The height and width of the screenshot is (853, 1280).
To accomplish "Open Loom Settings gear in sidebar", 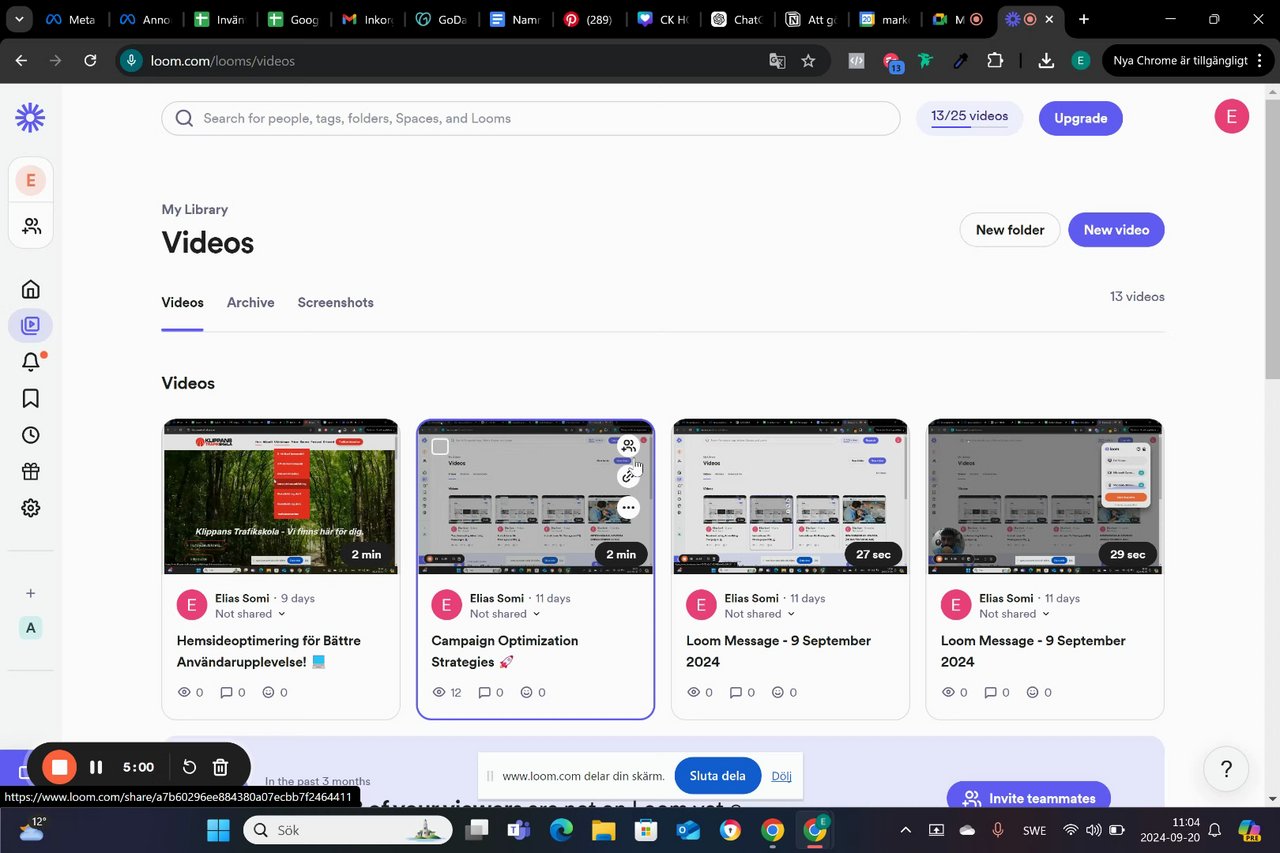I will pos(30,508).
